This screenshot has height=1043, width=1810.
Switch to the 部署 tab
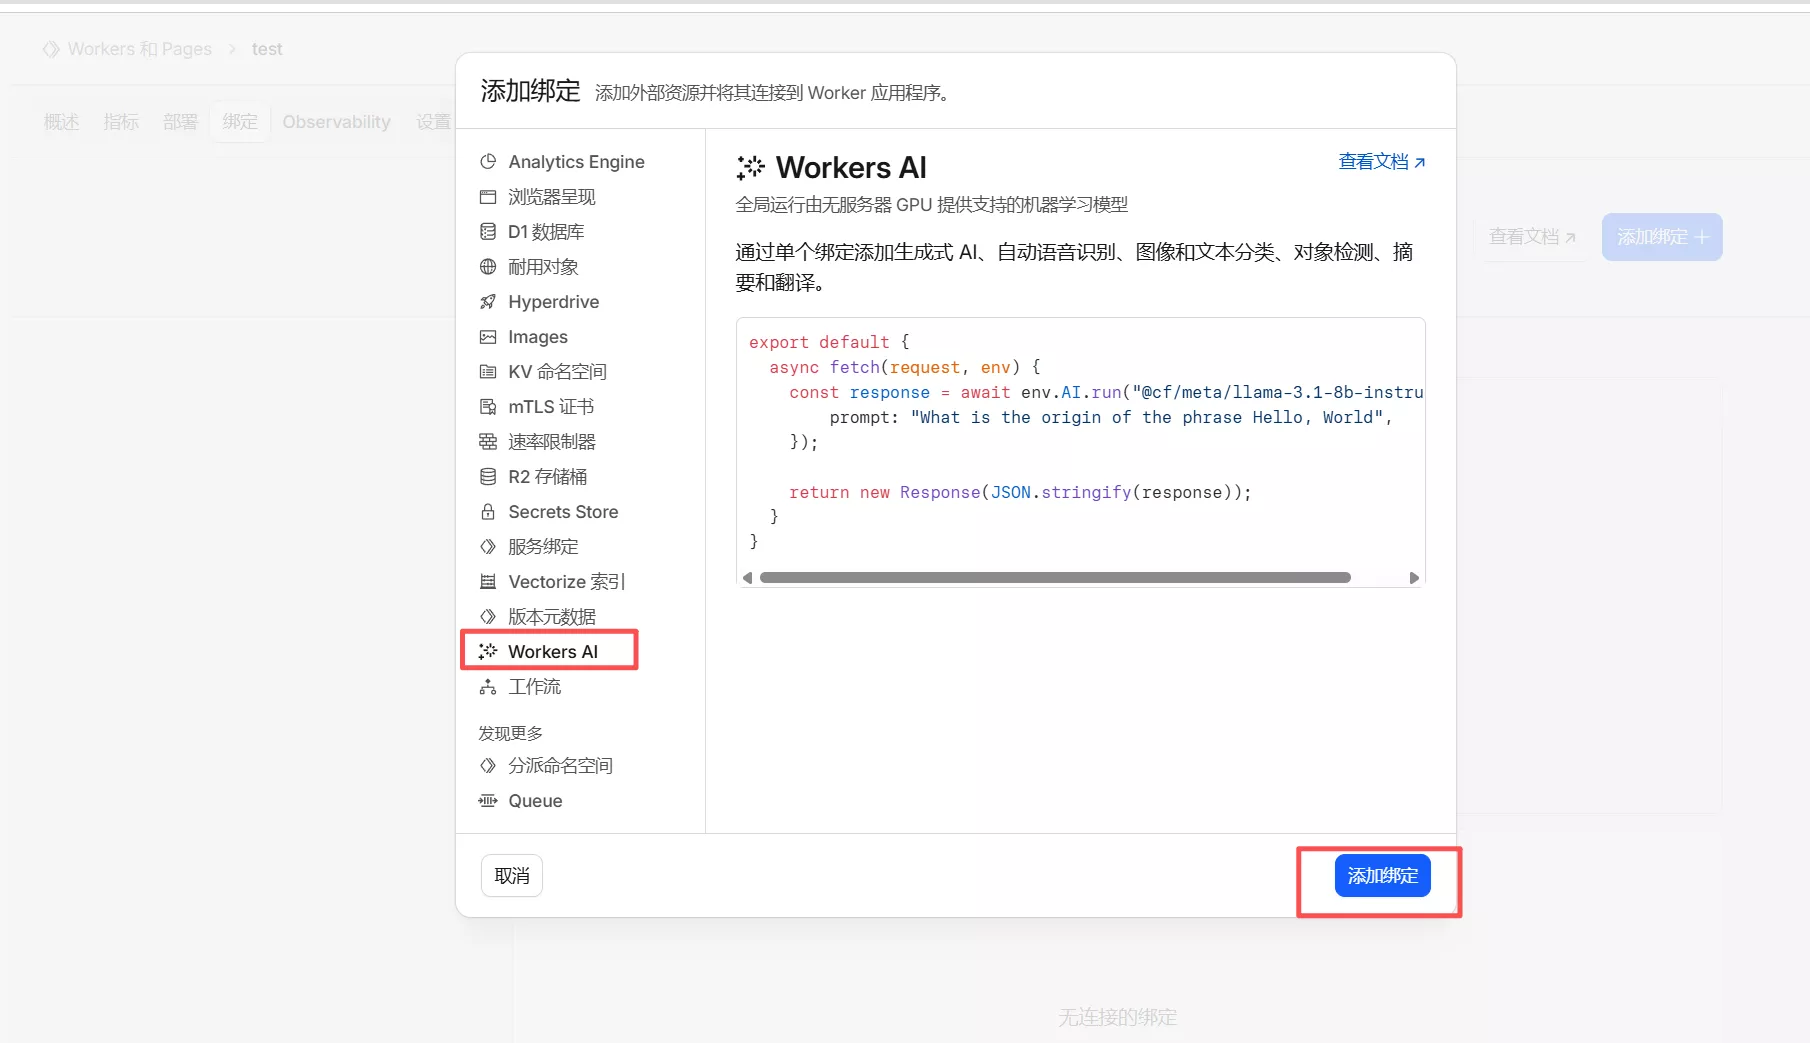(179, 121)
